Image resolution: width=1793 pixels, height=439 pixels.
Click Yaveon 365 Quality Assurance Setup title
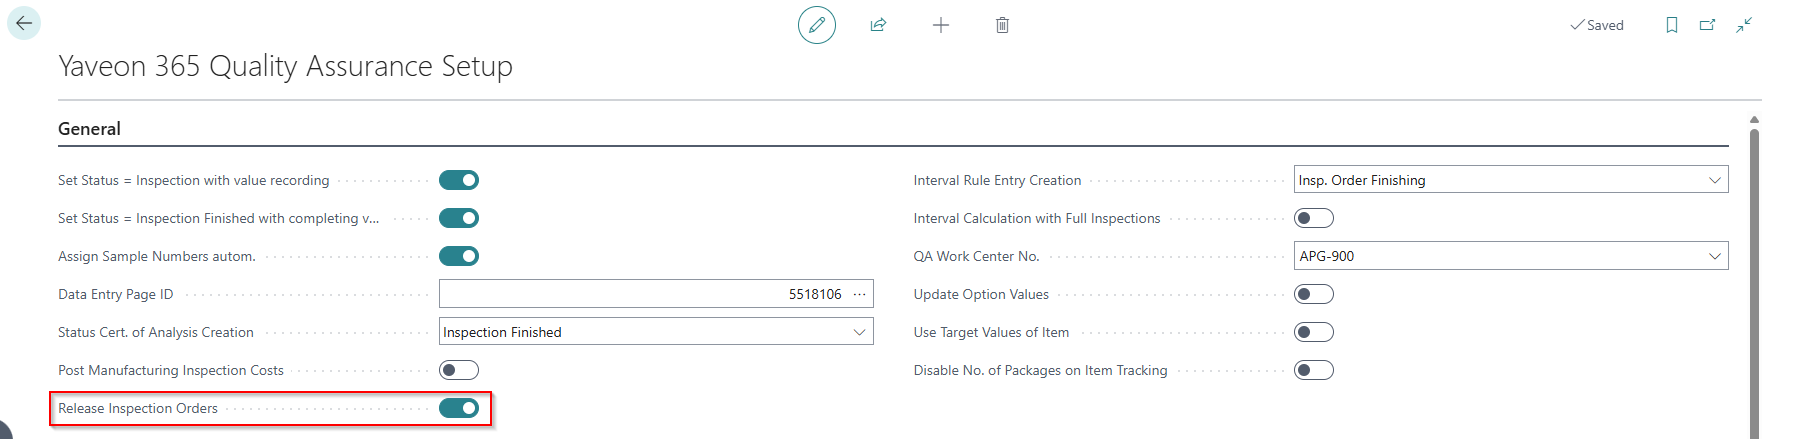coord(285,66)
